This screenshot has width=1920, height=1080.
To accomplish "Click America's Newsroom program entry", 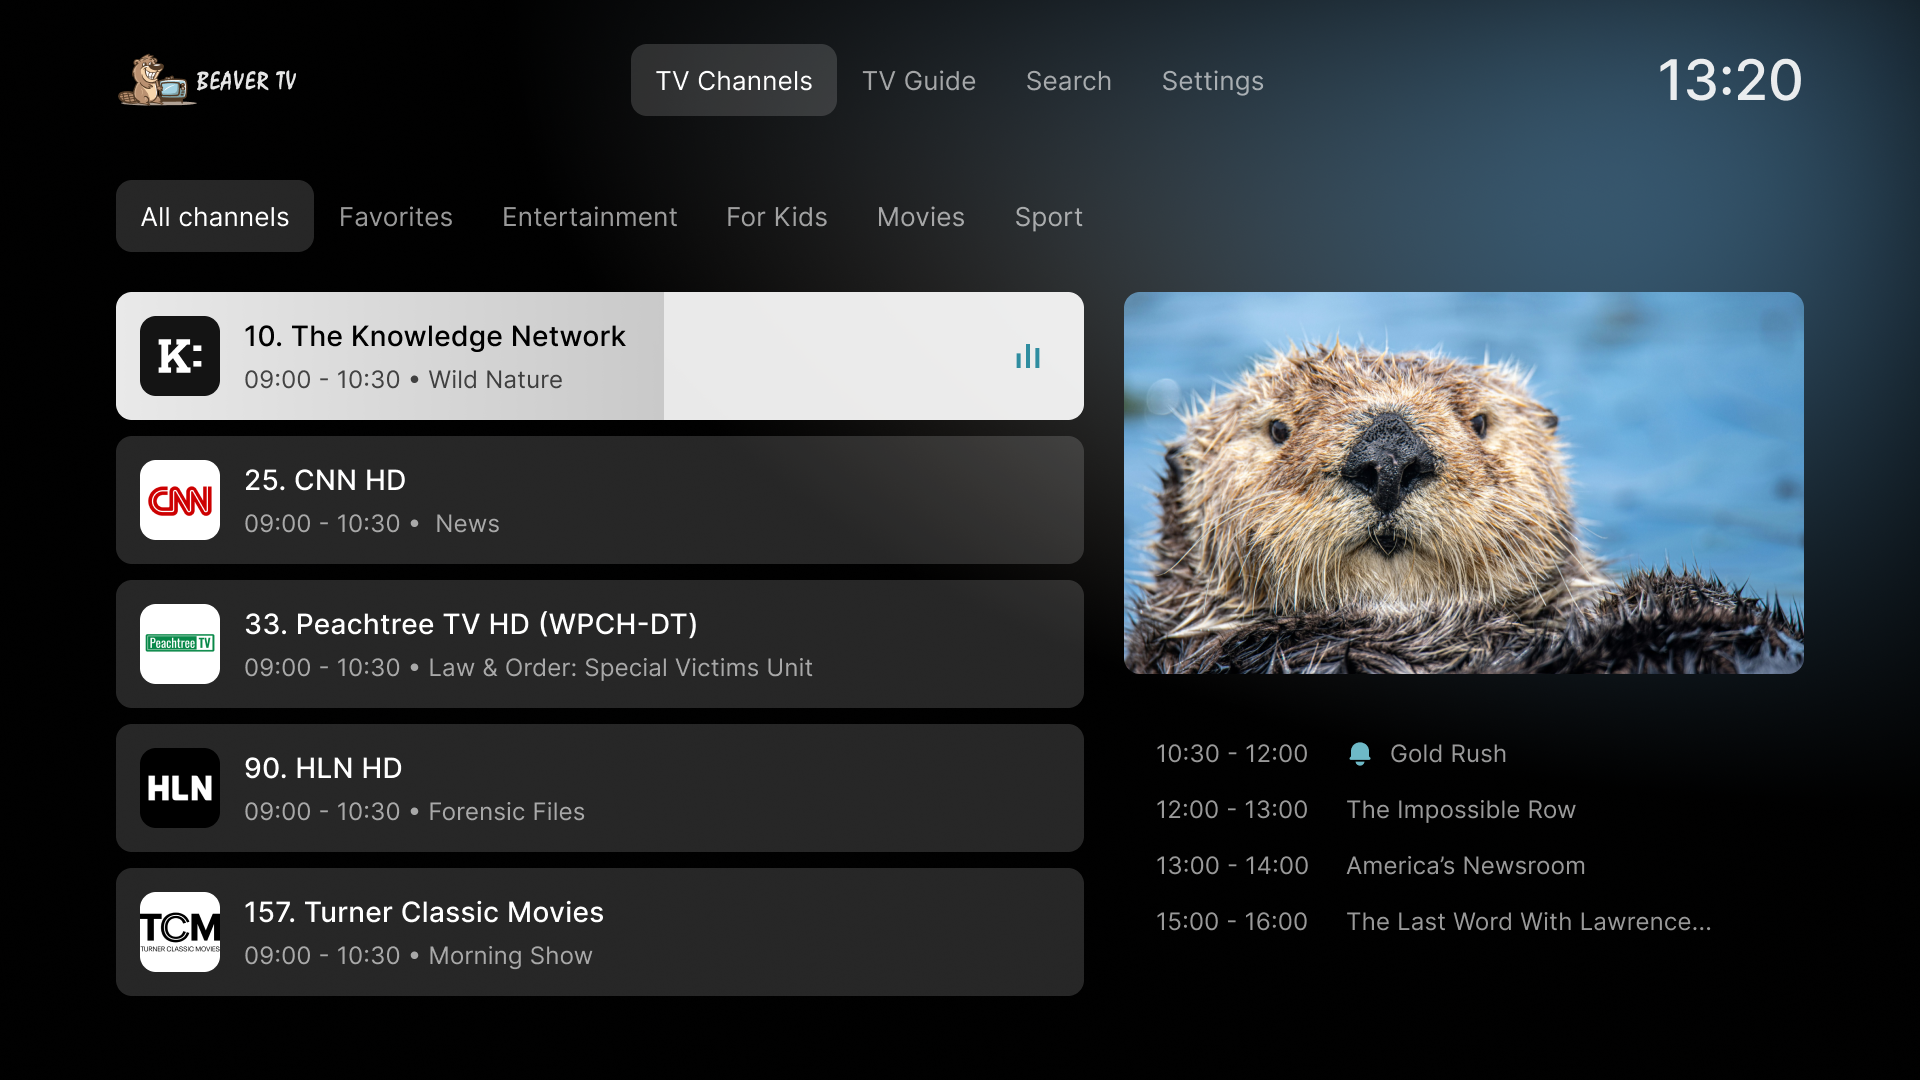I will point(1466,866).
